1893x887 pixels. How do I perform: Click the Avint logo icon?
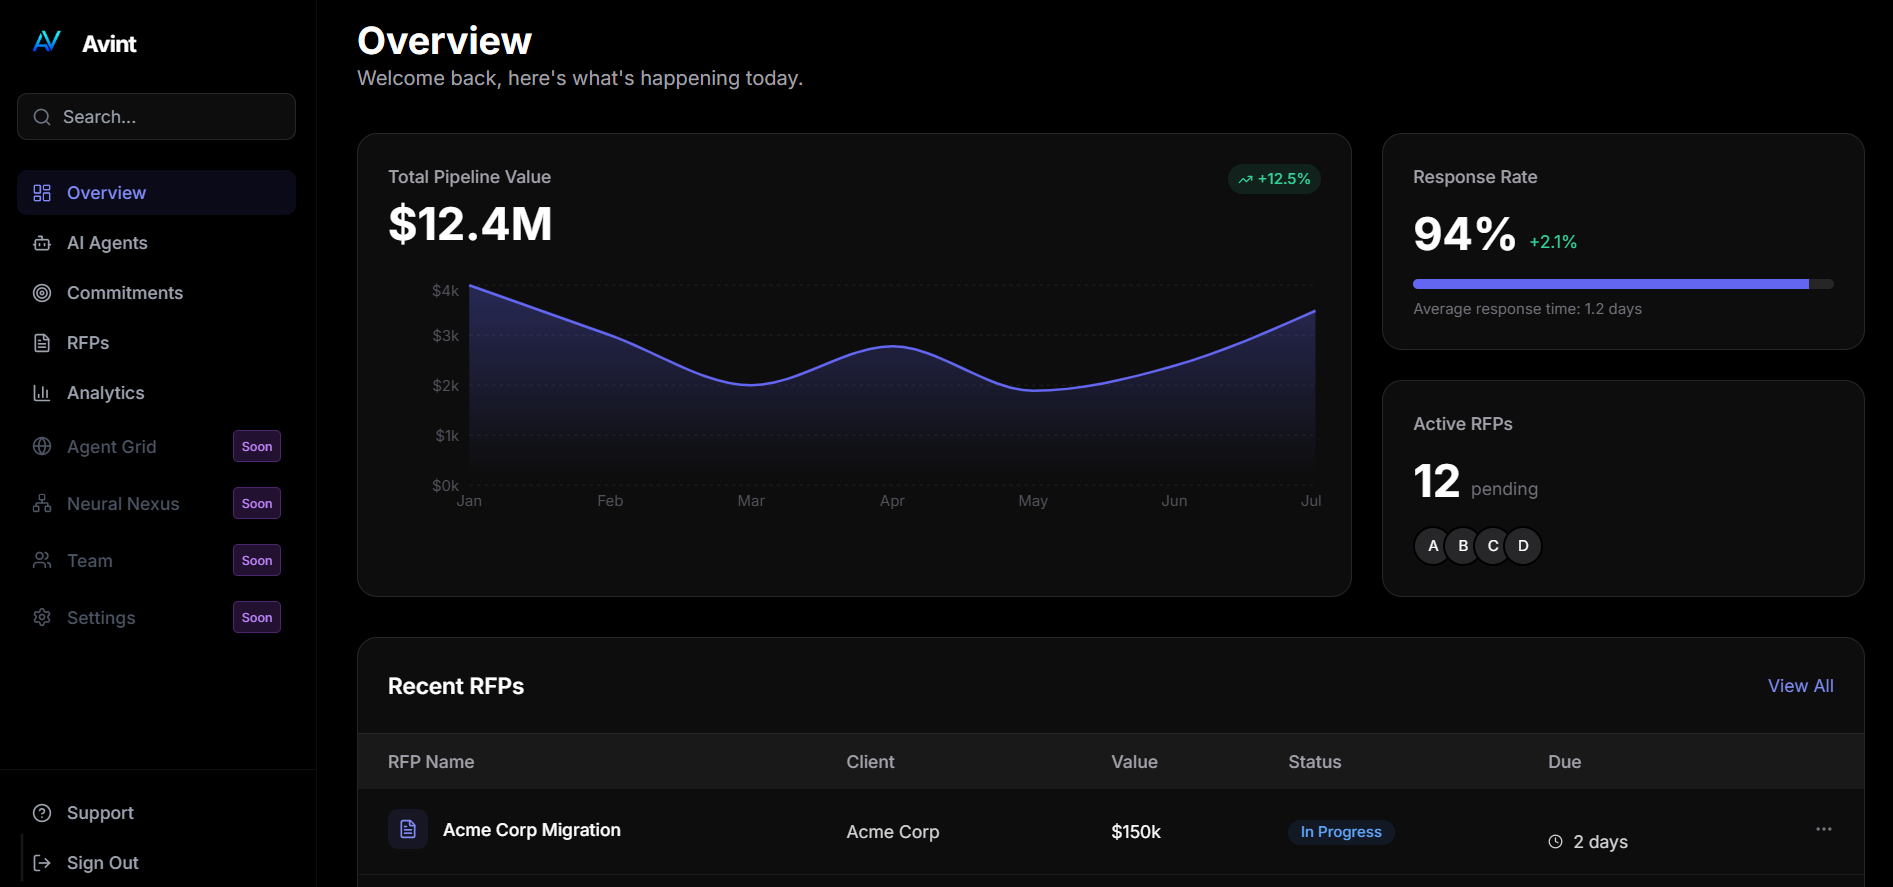point(47,42)
